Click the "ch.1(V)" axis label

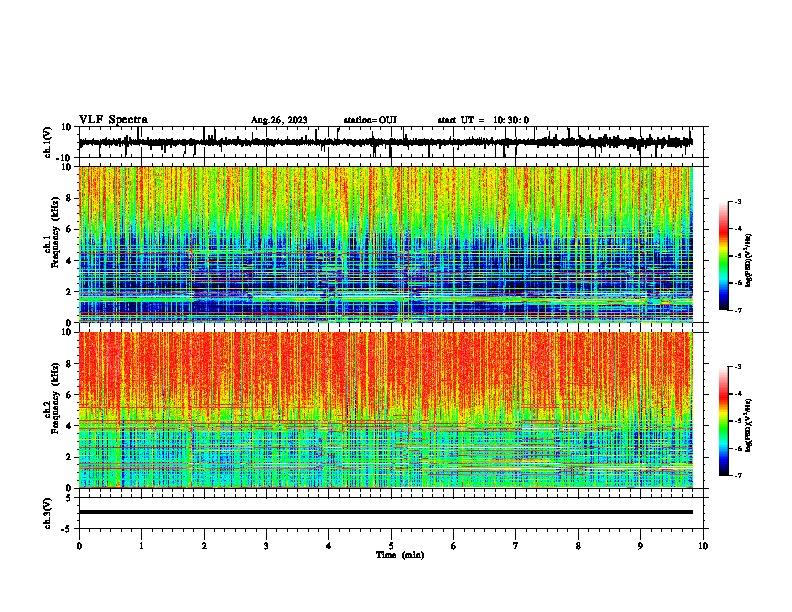tap(48, 142)
